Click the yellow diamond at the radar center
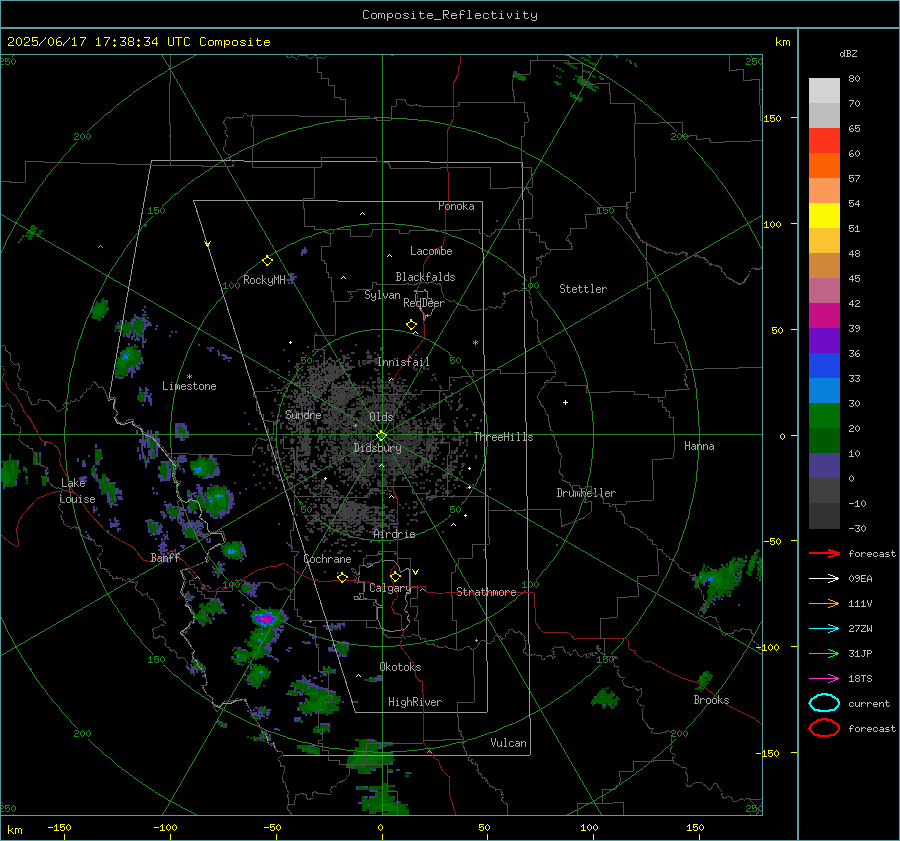900x841 pixels. 382,436
